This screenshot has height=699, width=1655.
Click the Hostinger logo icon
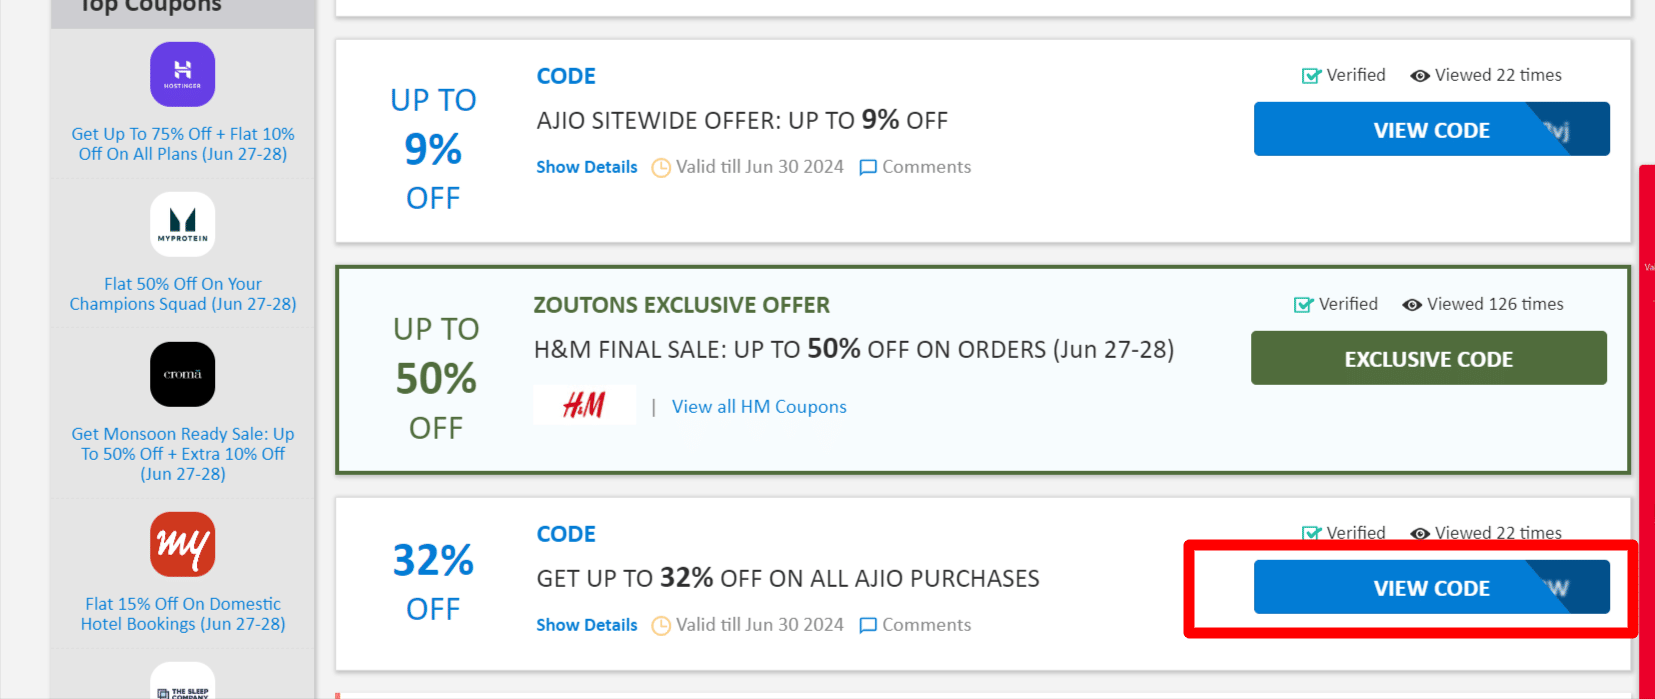pyautogui.click(x=182, y=74)
